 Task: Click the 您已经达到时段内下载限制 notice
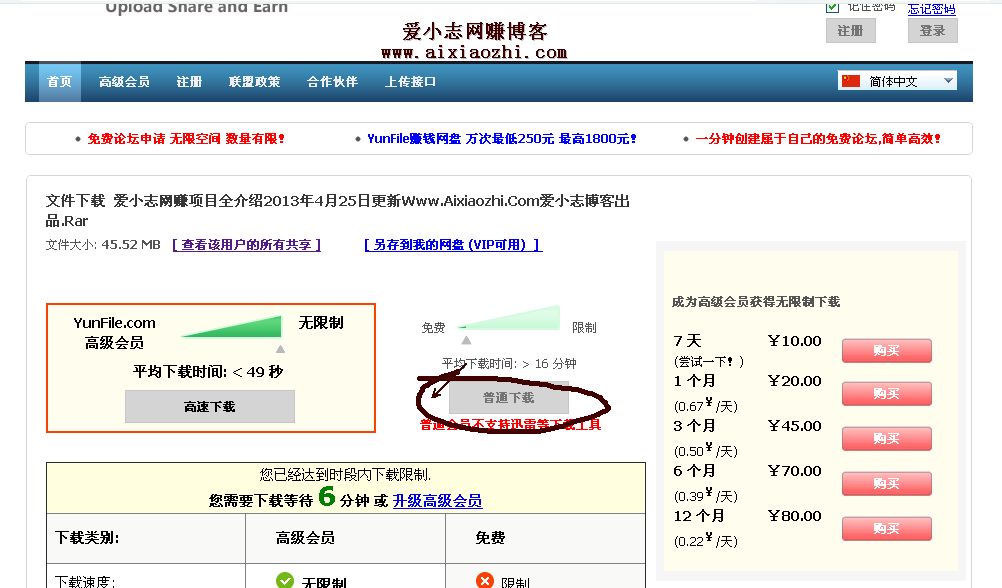coord(345,475)
